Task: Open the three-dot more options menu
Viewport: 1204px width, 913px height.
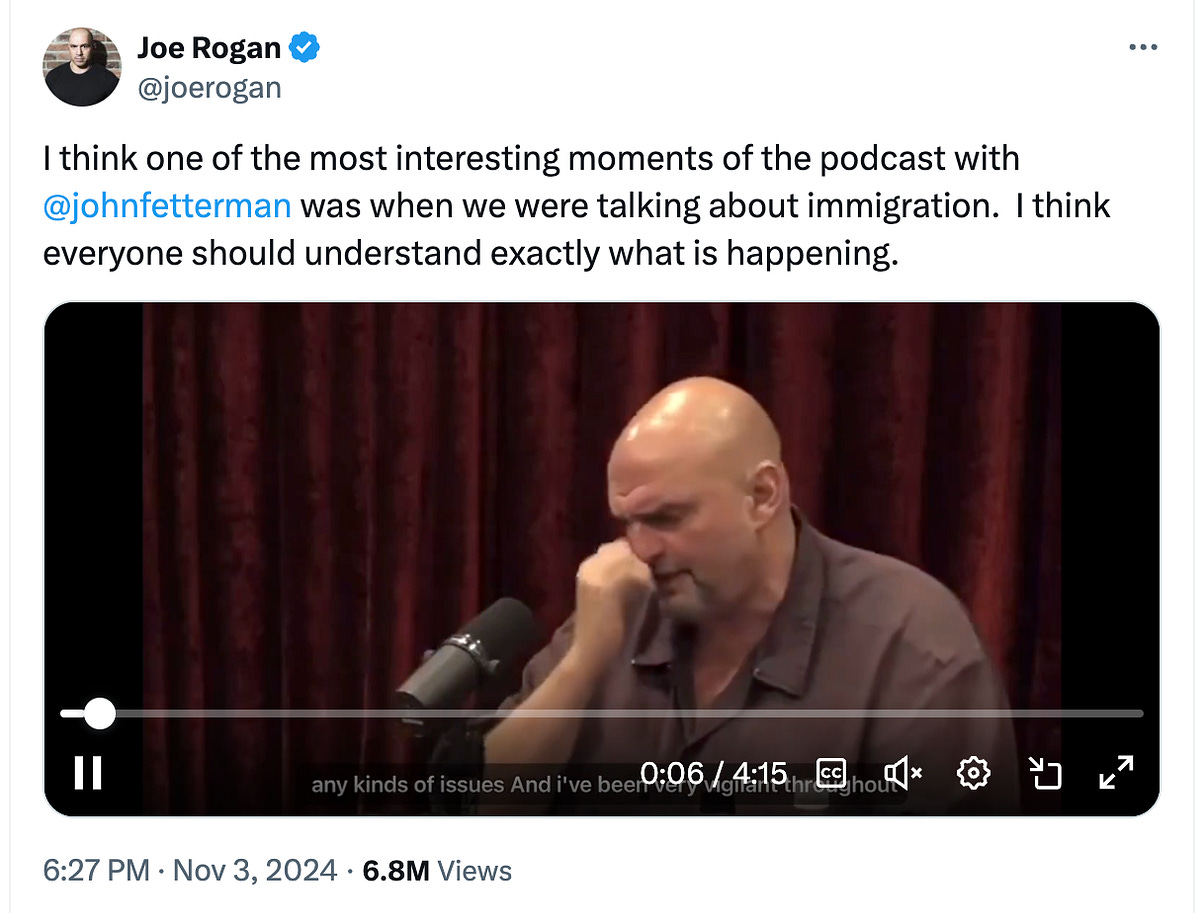Action: [1143, 47]
